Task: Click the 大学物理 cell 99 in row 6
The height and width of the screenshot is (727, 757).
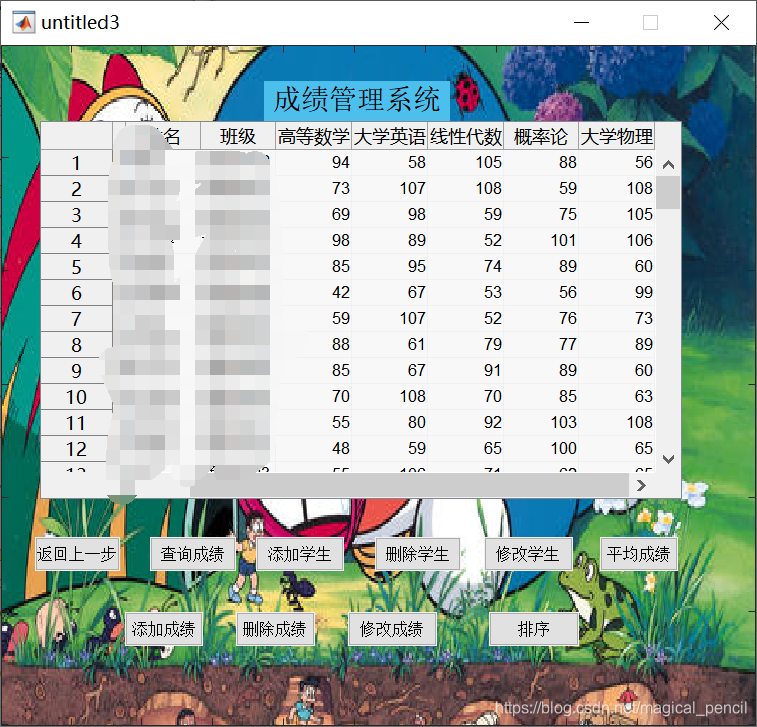Action: point(617,293)
